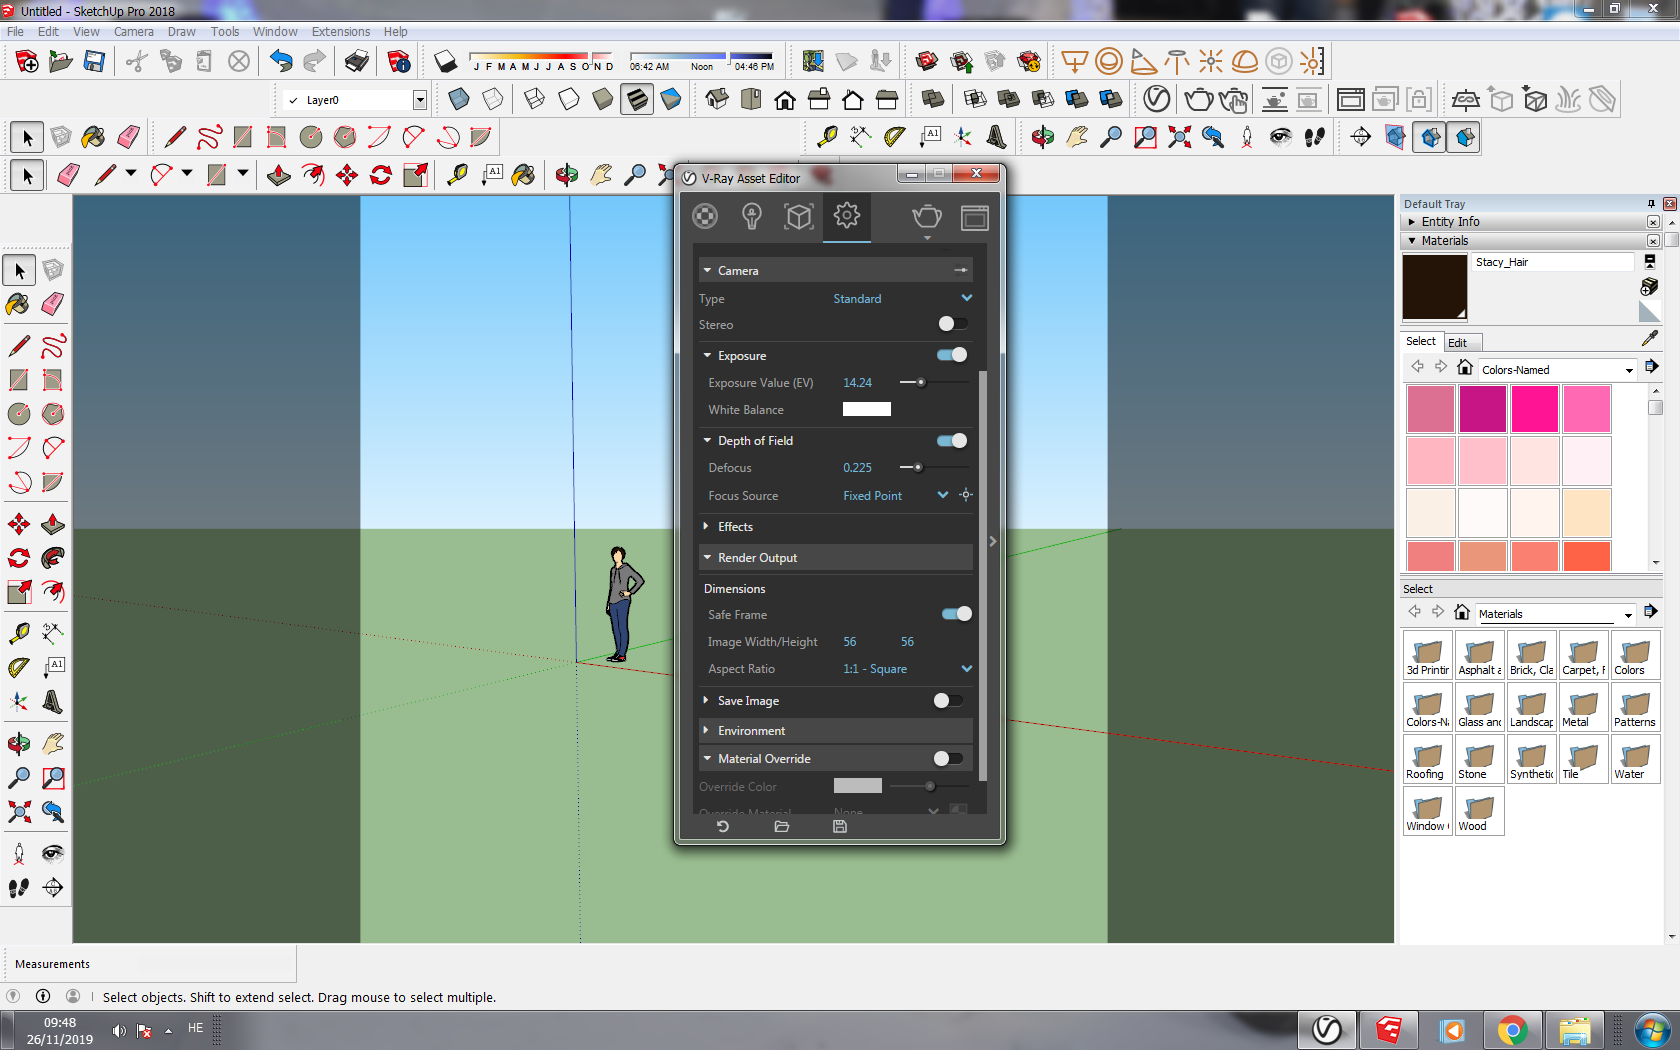The width and height of the screenshot is (1680, 1050).
Task: Pick focus point crosshair icon
Action: point(966,495)
